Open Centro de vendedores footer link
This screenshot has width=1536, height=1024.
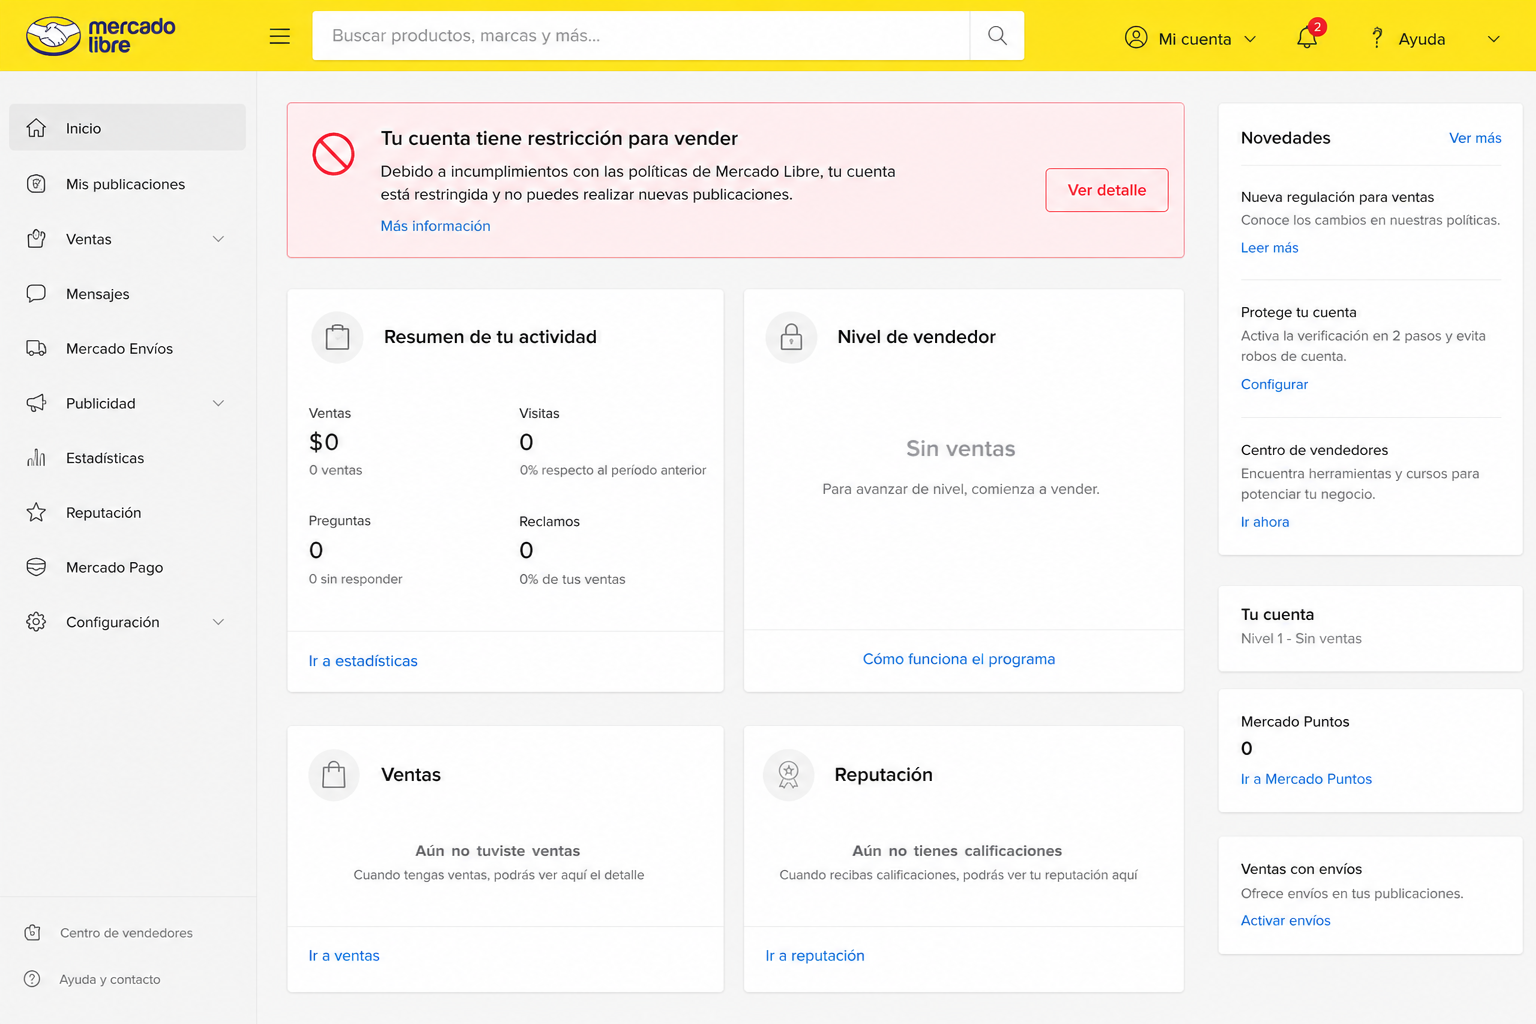click(x=126, y=933)
